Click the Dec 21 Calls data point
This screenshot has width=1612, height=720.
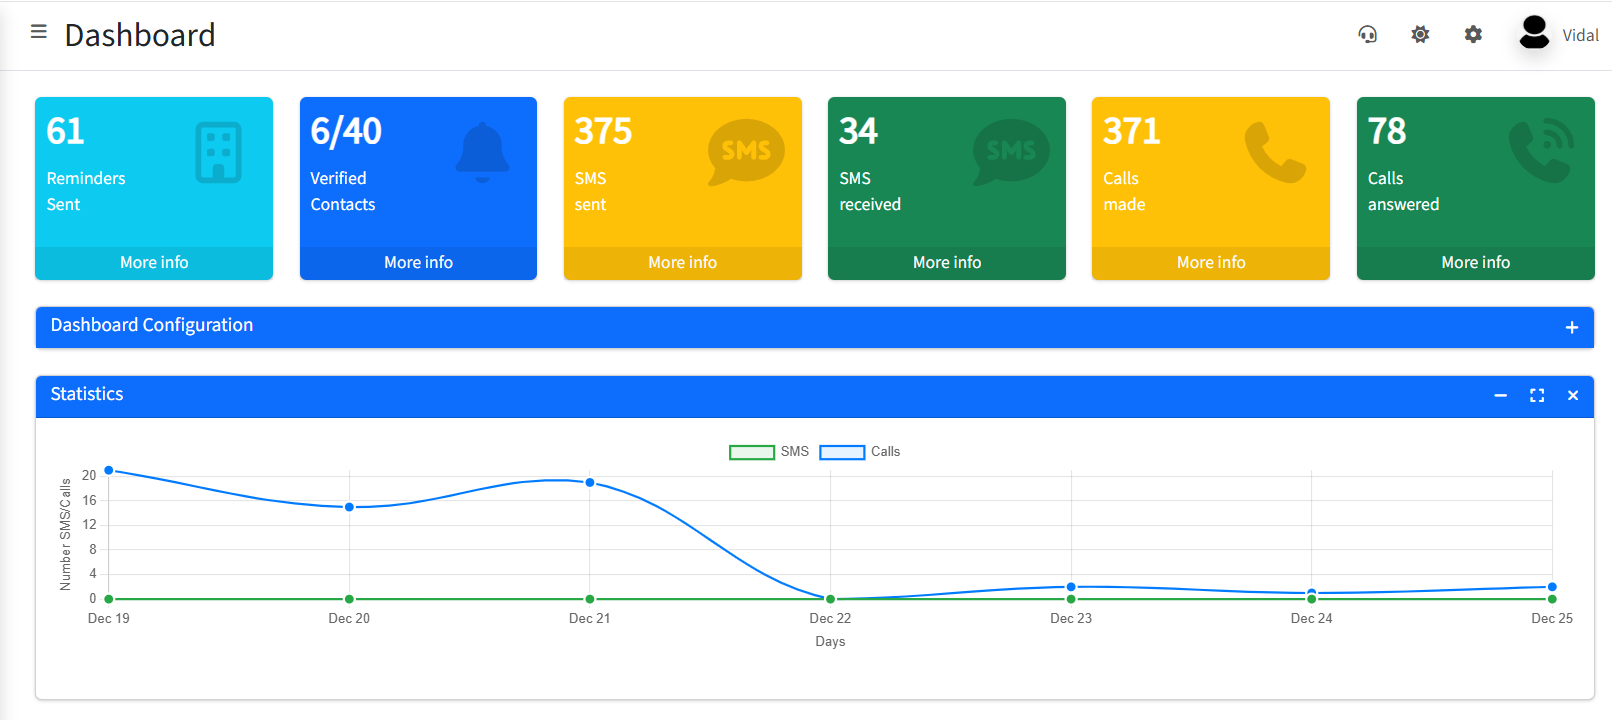[590, 483]
